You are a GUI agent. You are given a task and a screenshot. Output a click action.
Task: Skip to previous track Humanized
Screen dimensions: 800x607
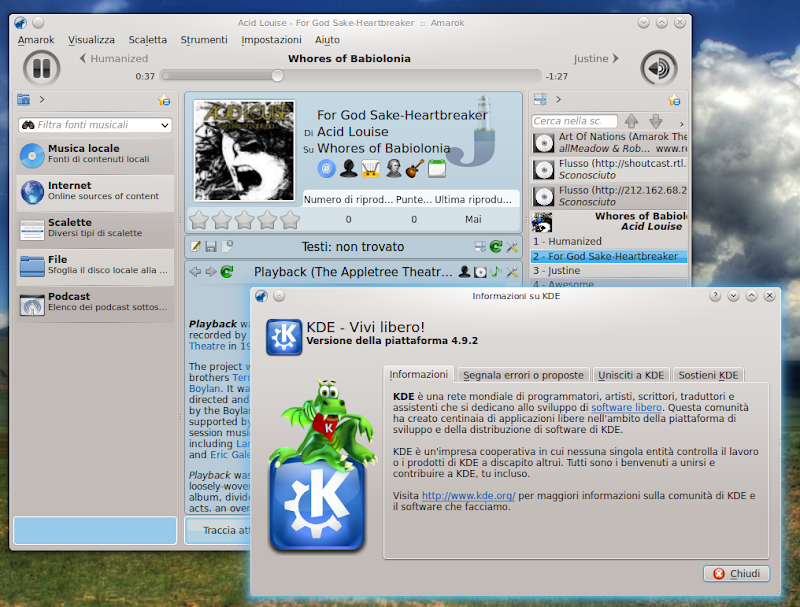(x=114, y=59)
